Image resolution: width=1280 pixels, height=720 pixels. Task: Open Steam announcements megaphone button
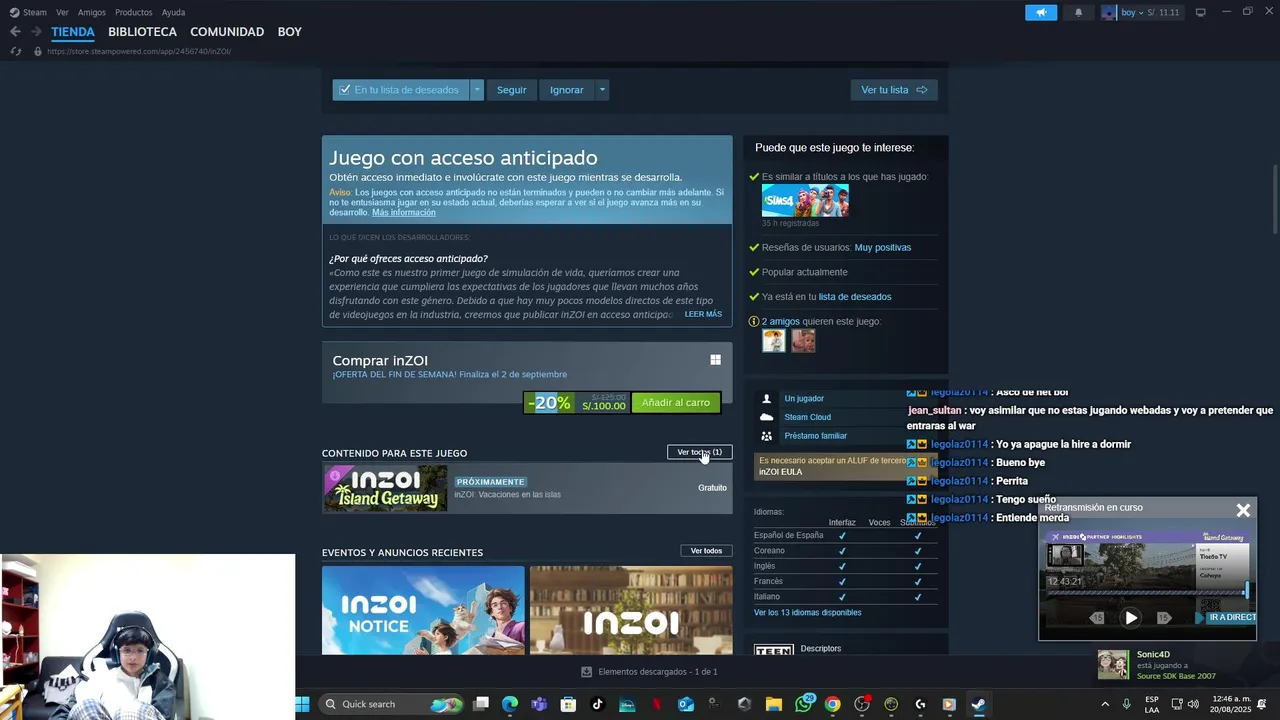1041,13
